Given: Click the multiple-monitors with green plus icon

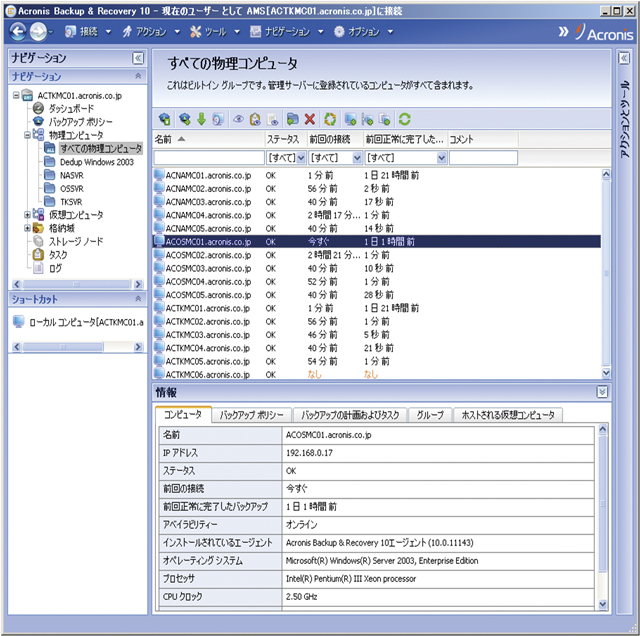Looking at the screenshot, I should click(367, 119).
